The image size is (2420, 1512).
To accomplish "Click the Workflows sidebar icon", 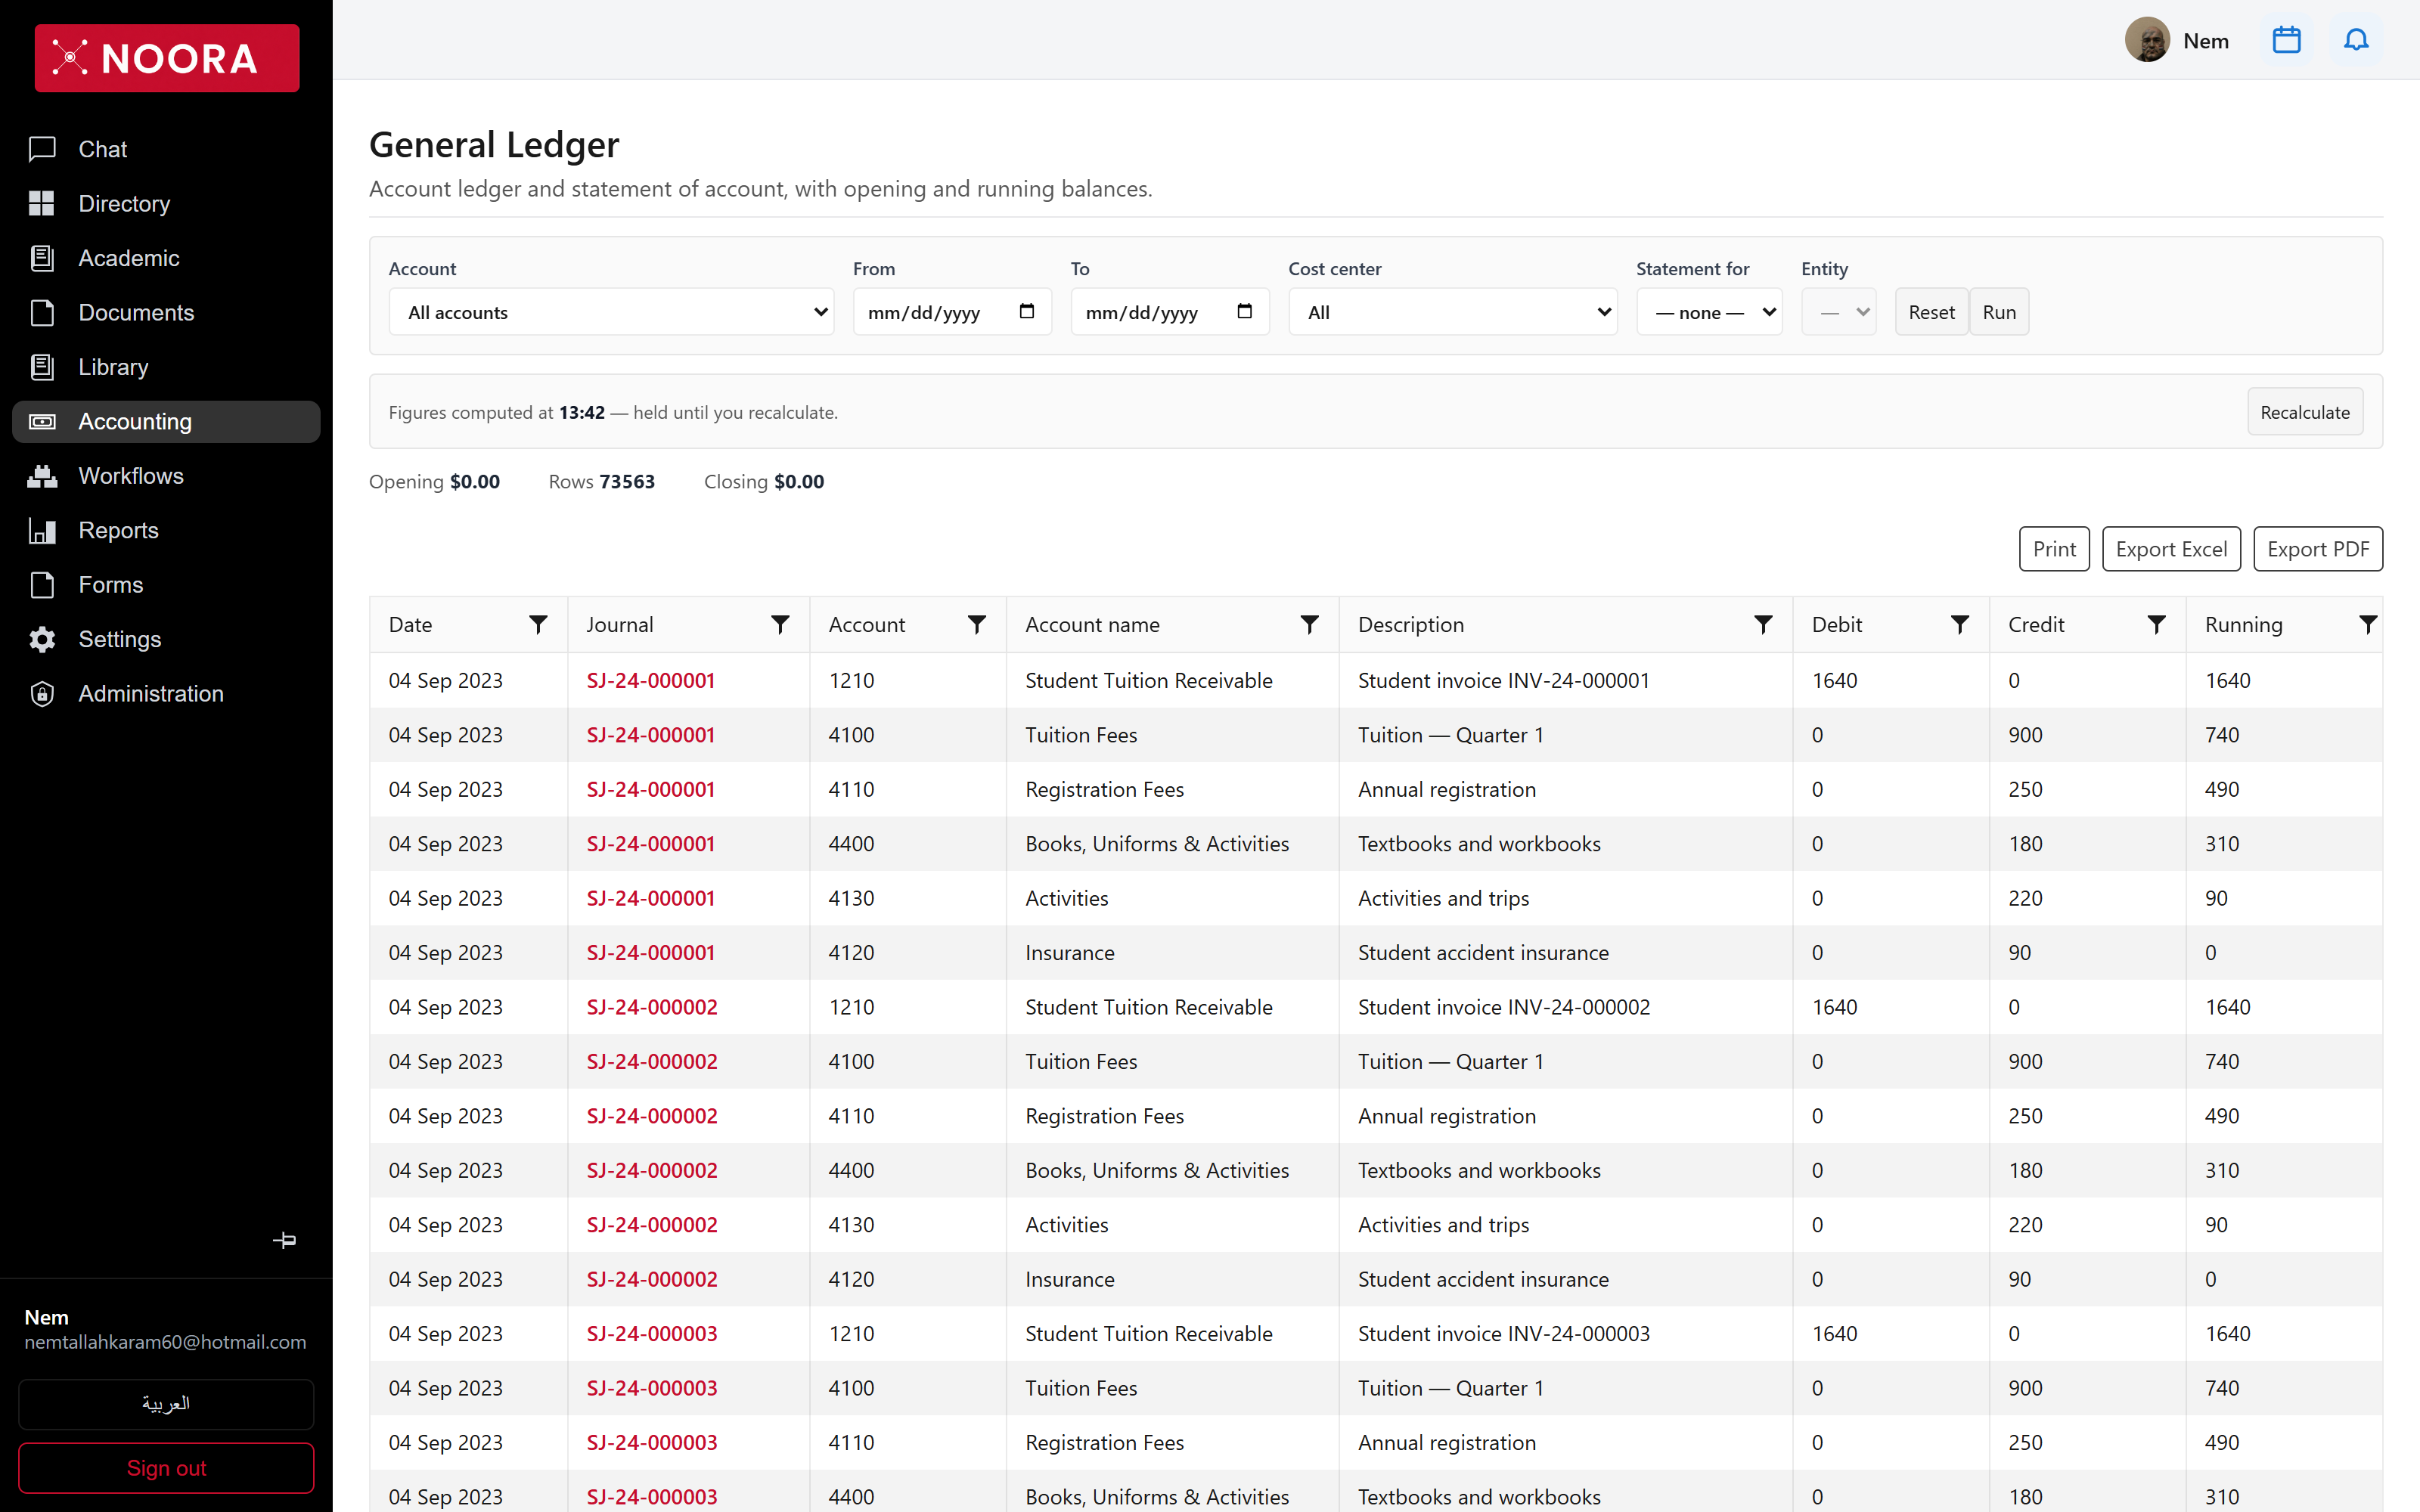I will click(42, 476).
